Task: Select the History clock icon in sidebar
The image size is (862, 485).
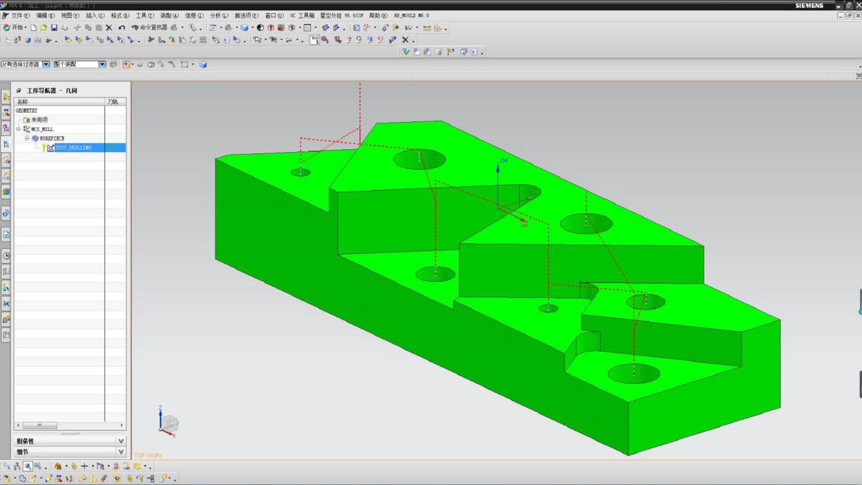Action: pos(6,256)
